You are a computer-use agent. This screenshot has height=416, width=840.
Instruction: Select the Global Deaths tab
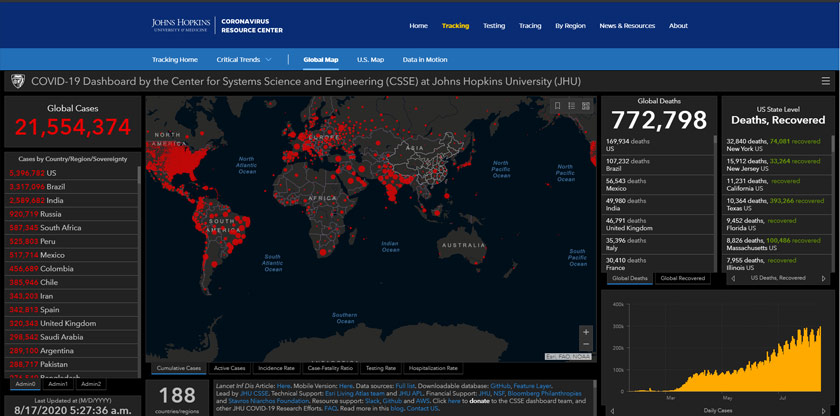pos(629,278)
